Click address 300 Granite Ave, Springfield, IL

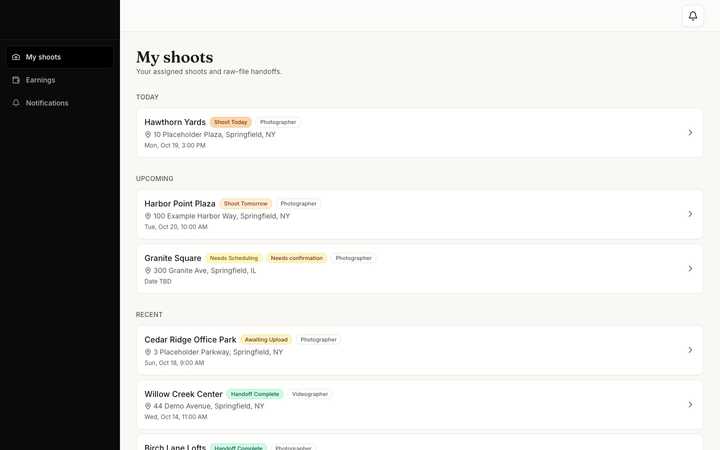click(x=205, y=270)
